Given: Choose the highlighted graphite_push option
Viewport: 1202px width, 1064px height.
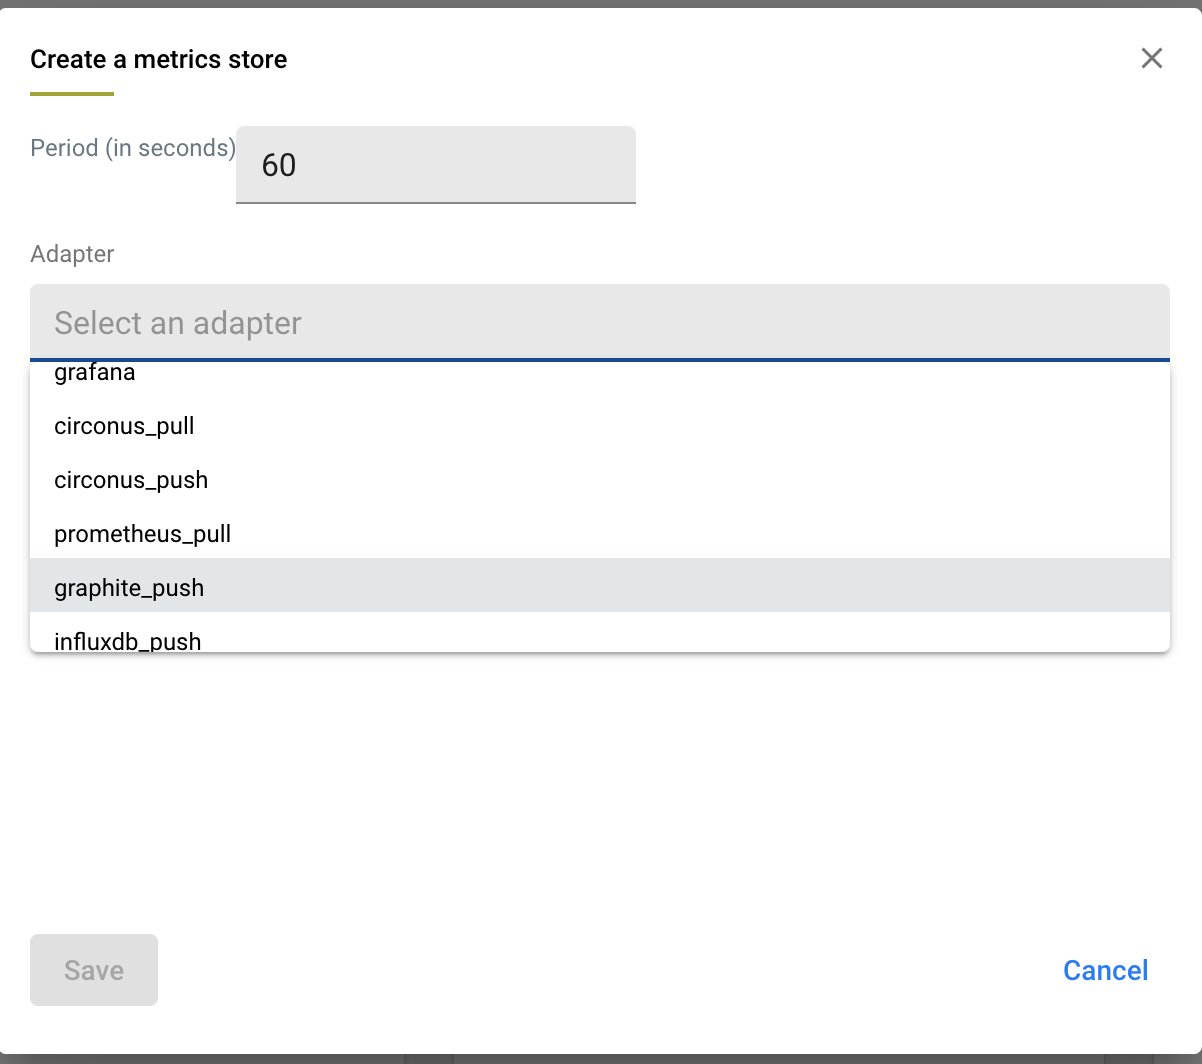Looking at the screenshot, I should [129, 588].
